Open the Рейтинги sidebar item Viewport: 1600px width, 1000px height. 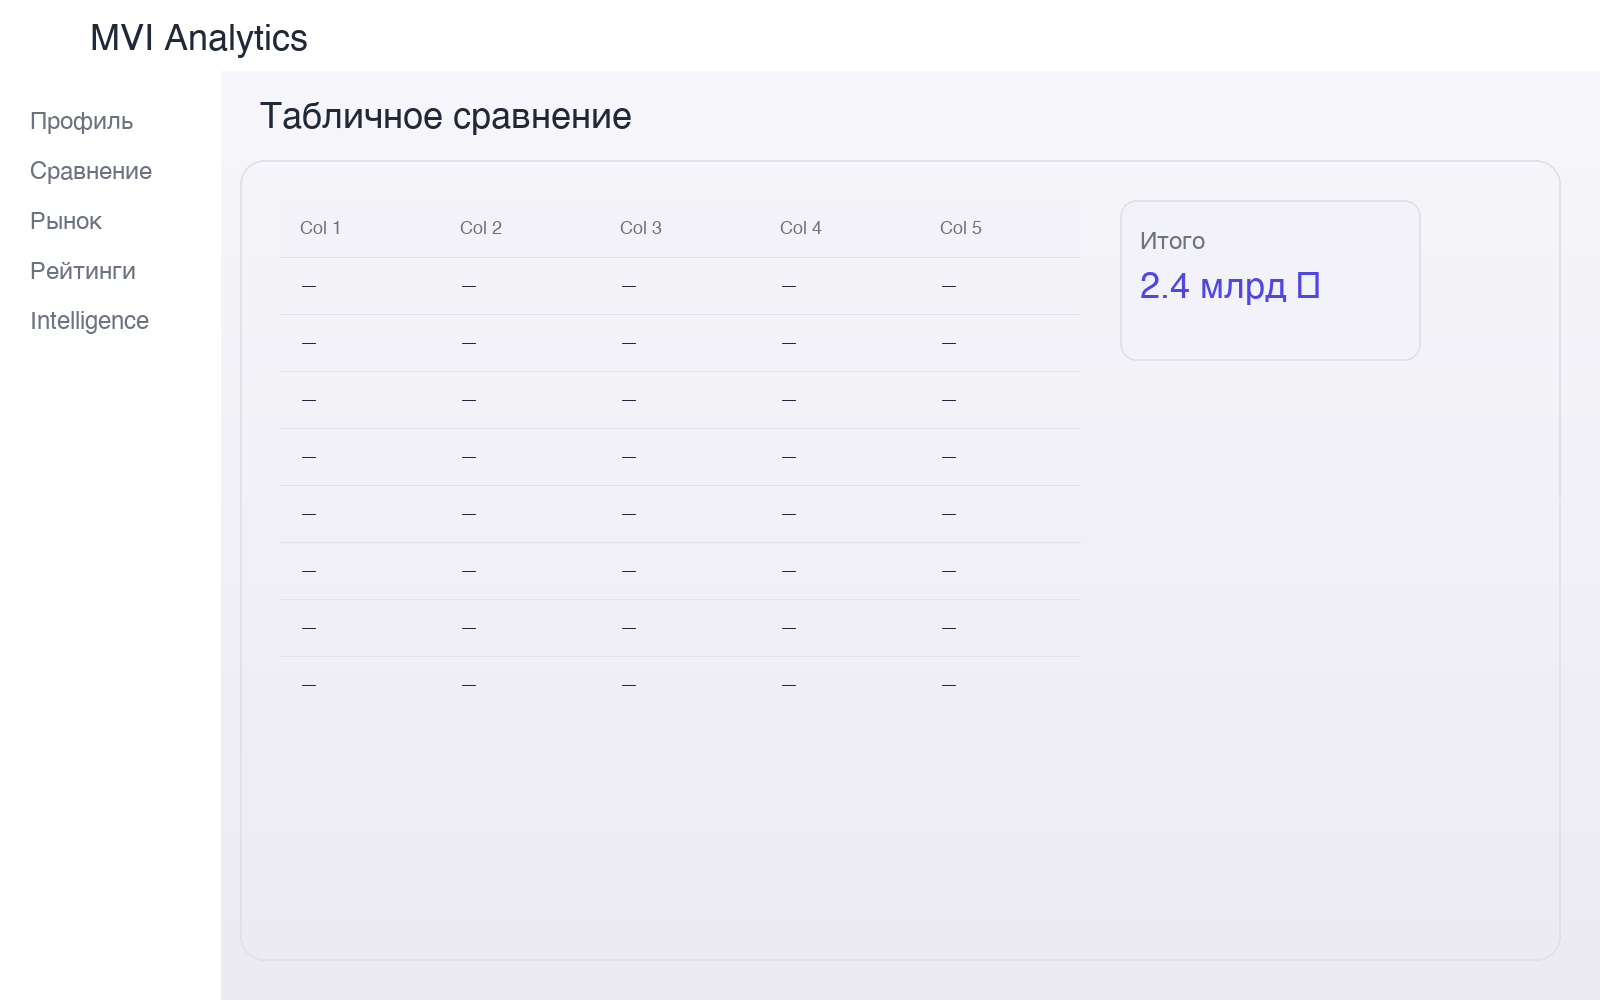click(x=83, y=271)
